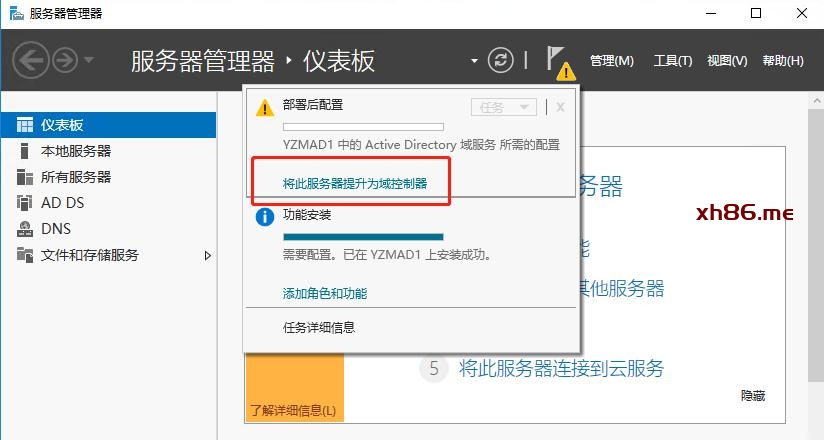Open the breadcrumb dropdown arrow before refresh
824x440 pixels.
pos(474,61)
